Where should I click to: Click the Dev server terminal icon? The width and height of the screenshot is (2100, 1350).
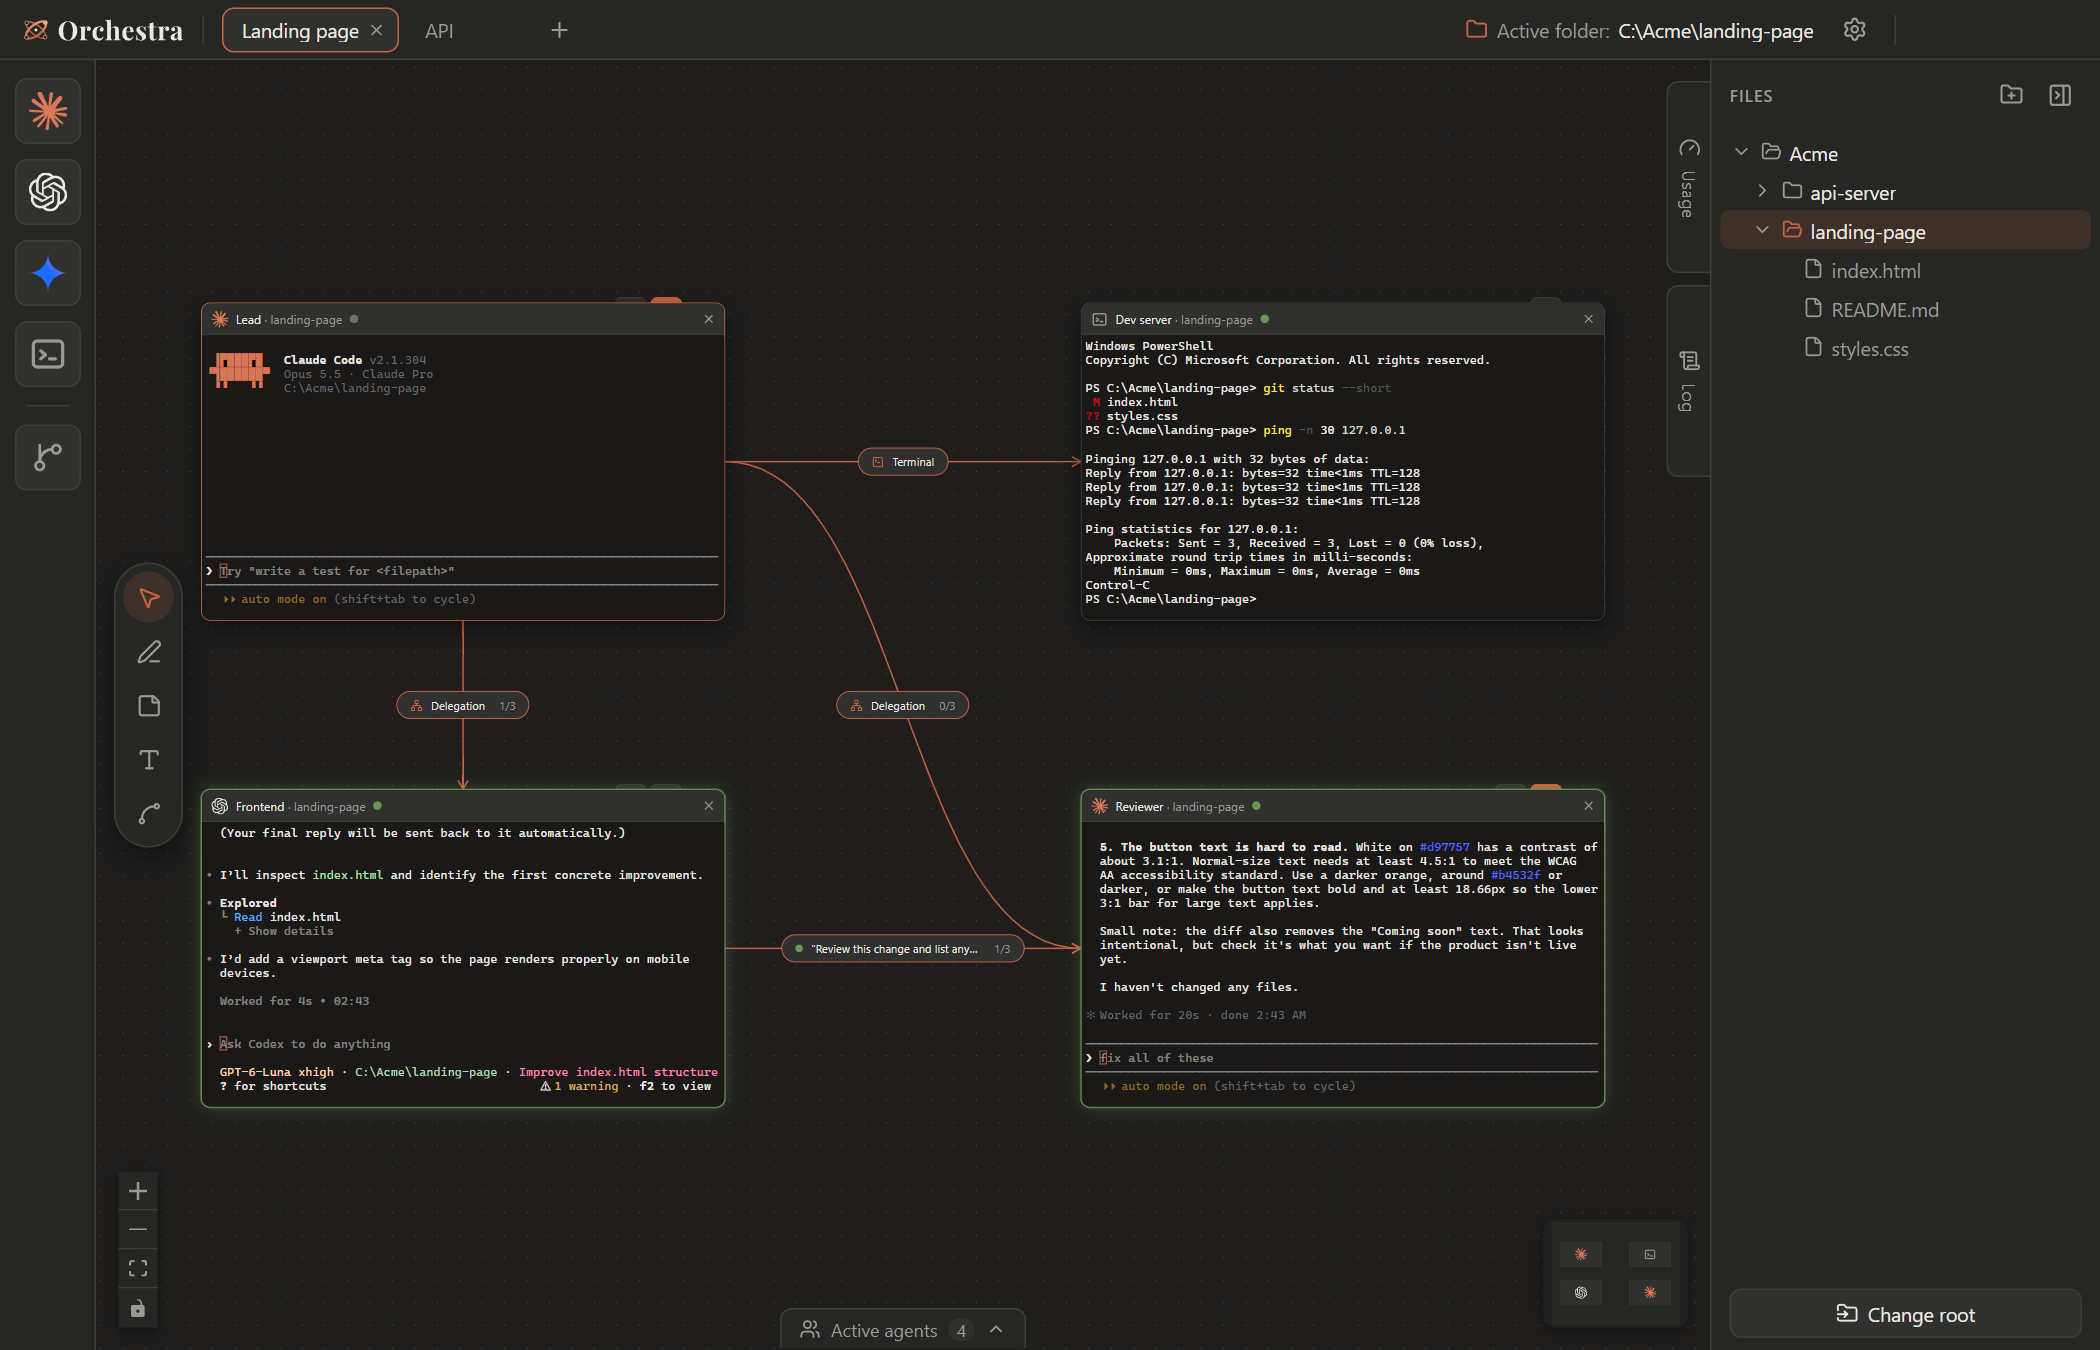click(x=1099, y=319)
